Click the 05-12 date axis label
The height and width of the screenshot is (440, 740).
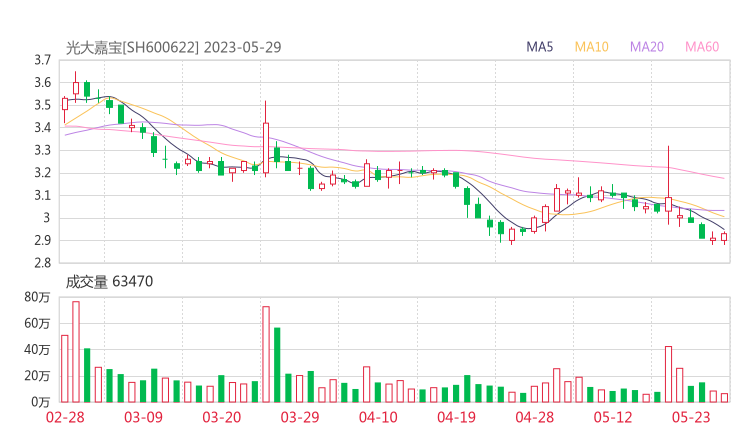coord(613,417)
